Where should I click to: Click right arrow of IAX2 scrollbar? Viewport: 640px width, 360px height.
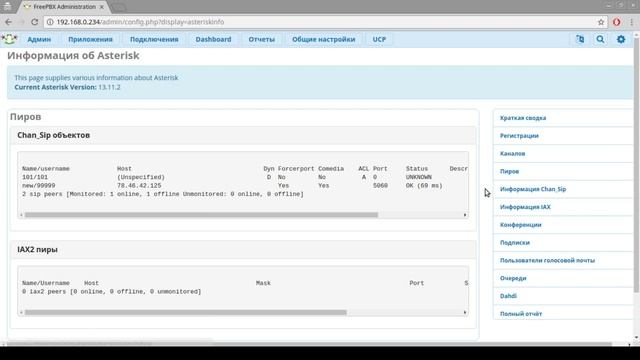tap(465, 312)
